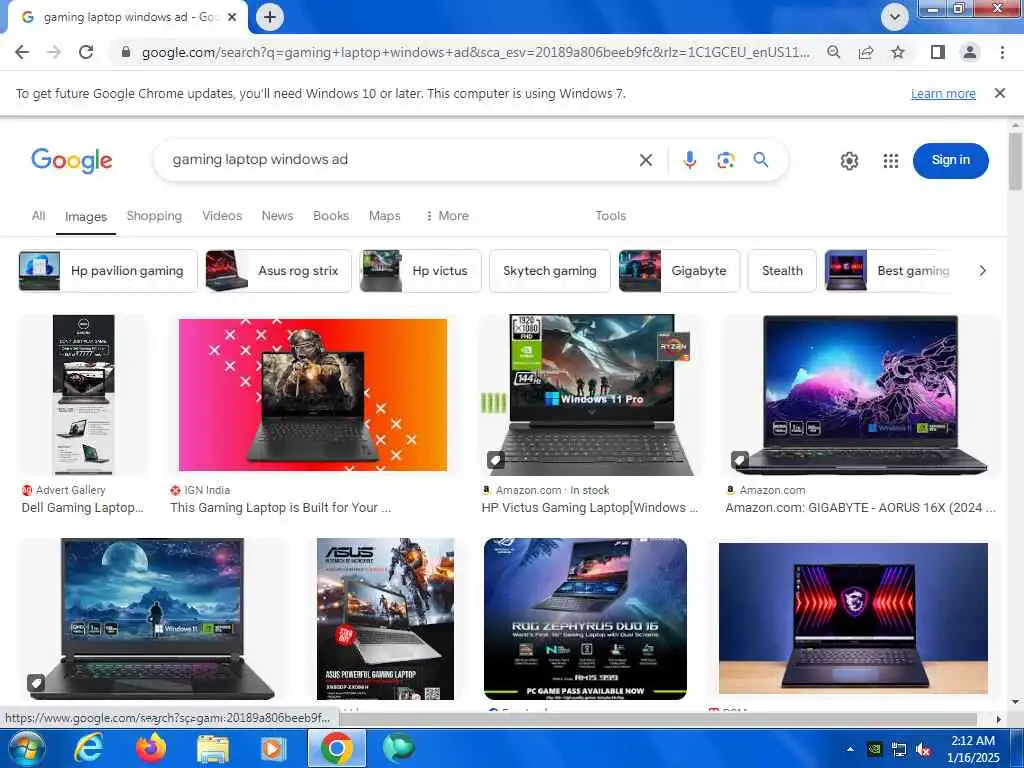1024x768 pixels.
Task: Filter by Gigabyte chip
Action: point(679,271)
